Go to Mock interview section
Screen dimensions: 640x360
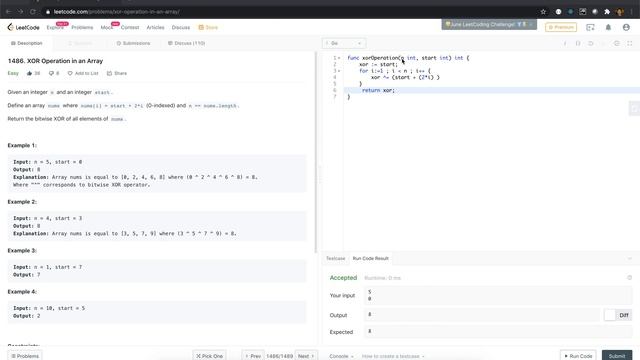pyautogui.click(x=107, y=27)
